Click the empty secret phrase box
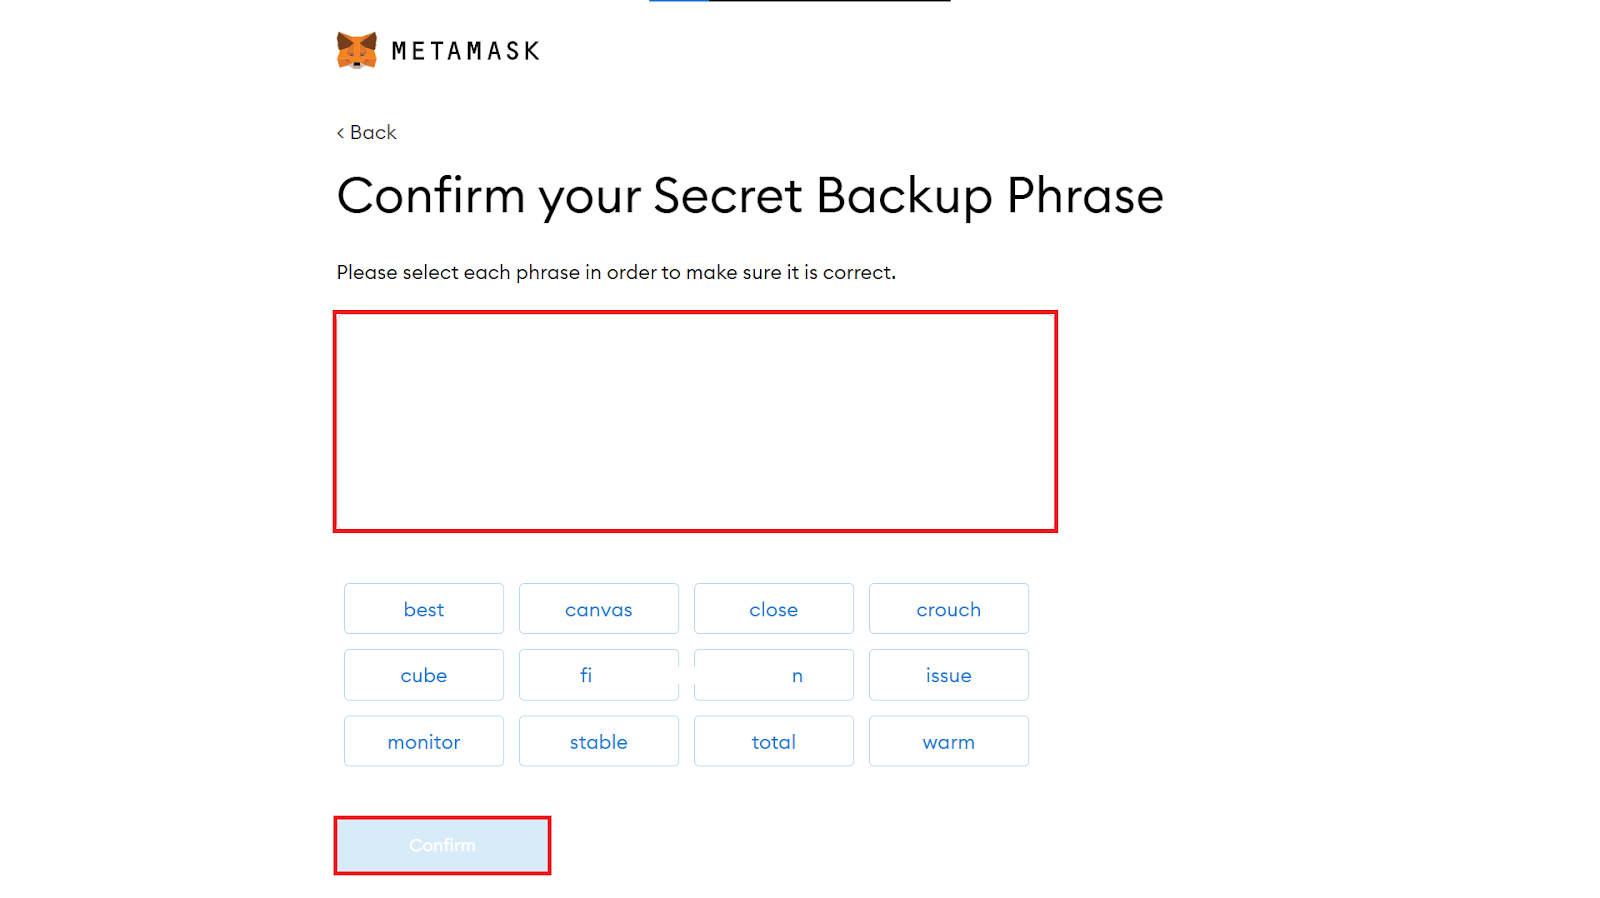Viewport: 1600px width, 898px height. [695, 421]
